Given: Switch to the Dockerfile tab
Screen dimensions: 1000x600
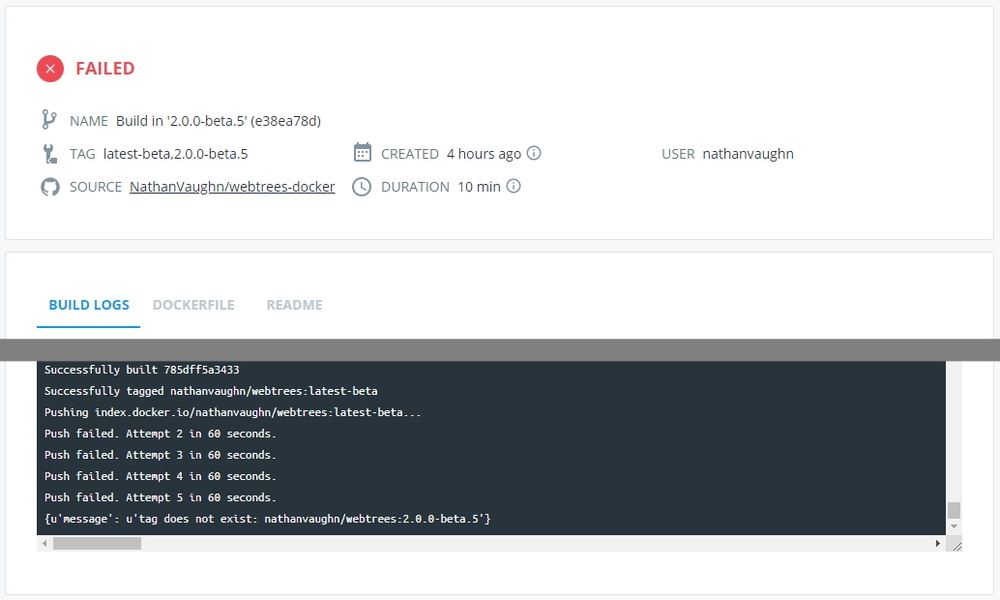Looking at the screenshot, I should (x=193, y=305).
